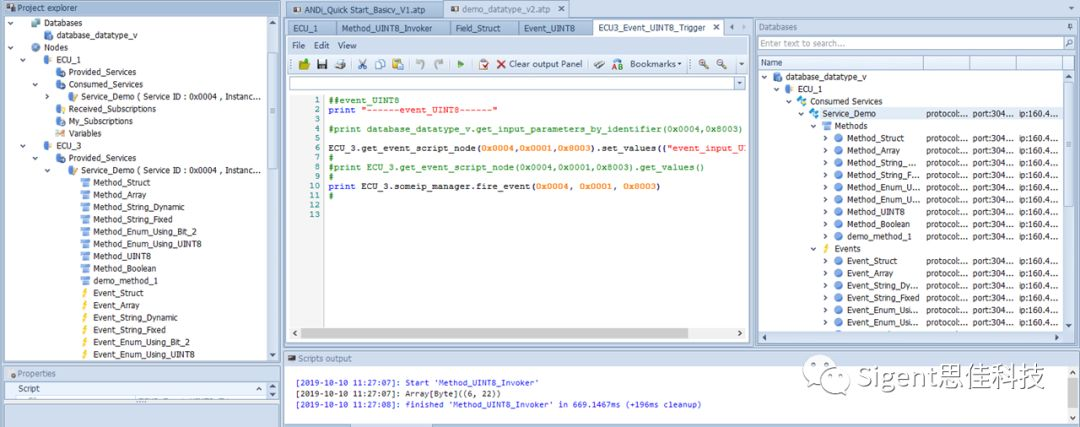Click the Databases search text field
Screen dimensions: 1080x427
pos(905,43)
